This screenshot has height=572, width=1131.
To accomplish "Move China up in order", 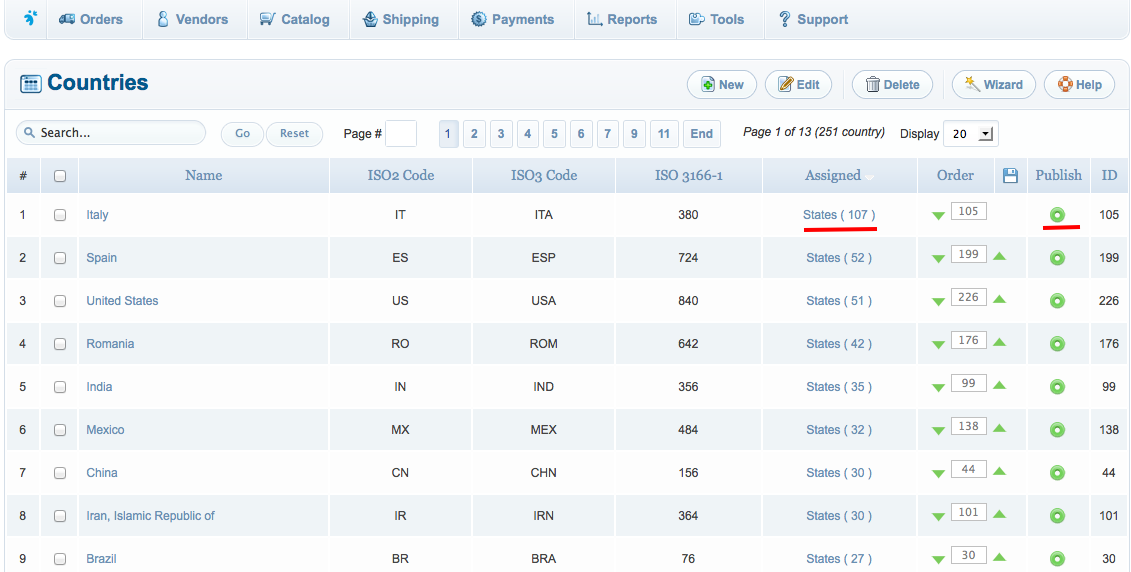I will pyautogui.click(x=999, y=471).
